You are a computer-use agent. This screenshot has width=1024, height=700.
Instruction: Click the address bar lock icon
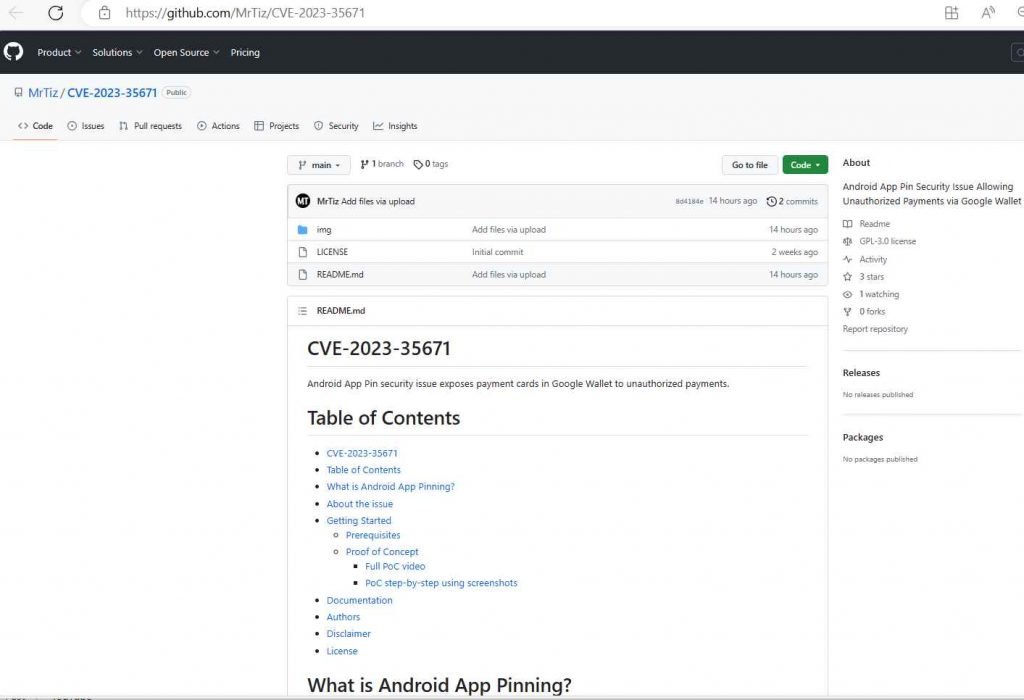(104, 12)
